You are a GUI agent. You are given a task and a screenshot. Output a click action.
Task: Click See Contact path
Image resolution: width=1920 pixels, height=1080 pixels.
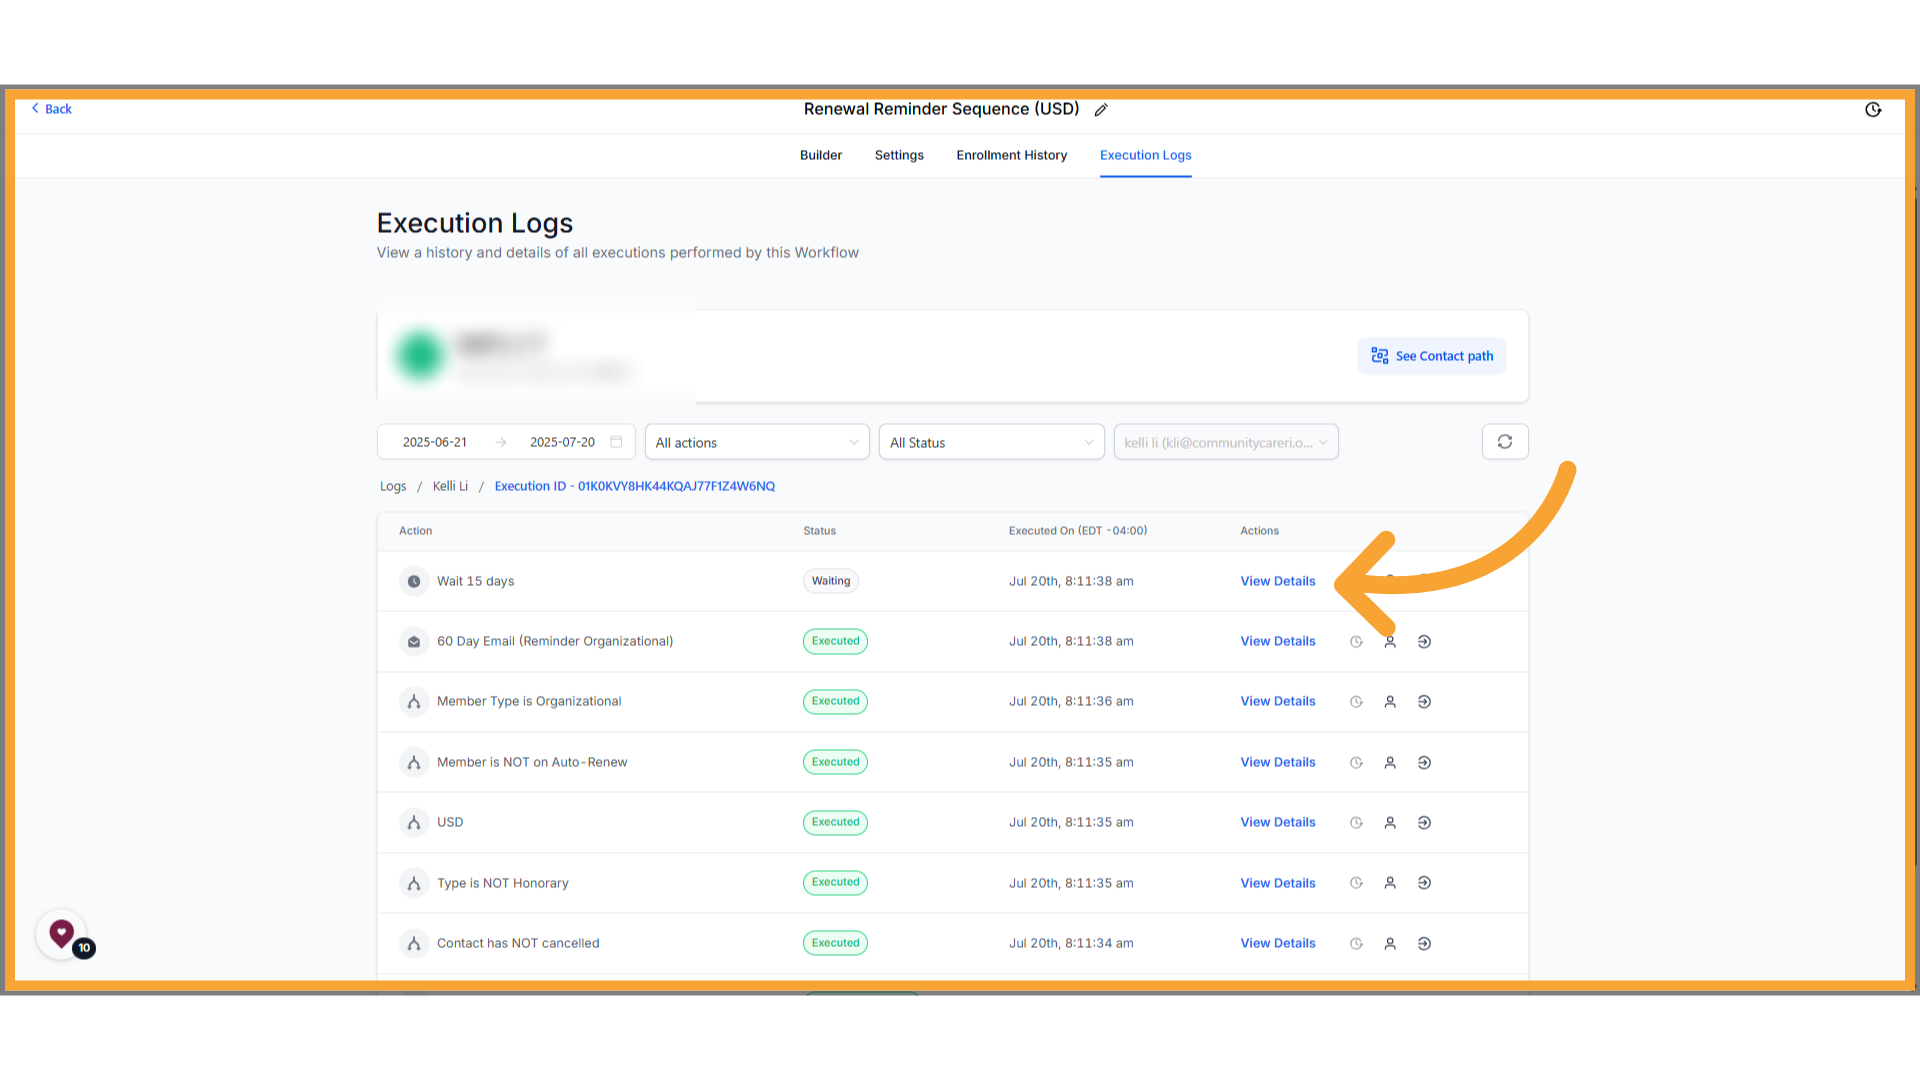point(1431,355)
